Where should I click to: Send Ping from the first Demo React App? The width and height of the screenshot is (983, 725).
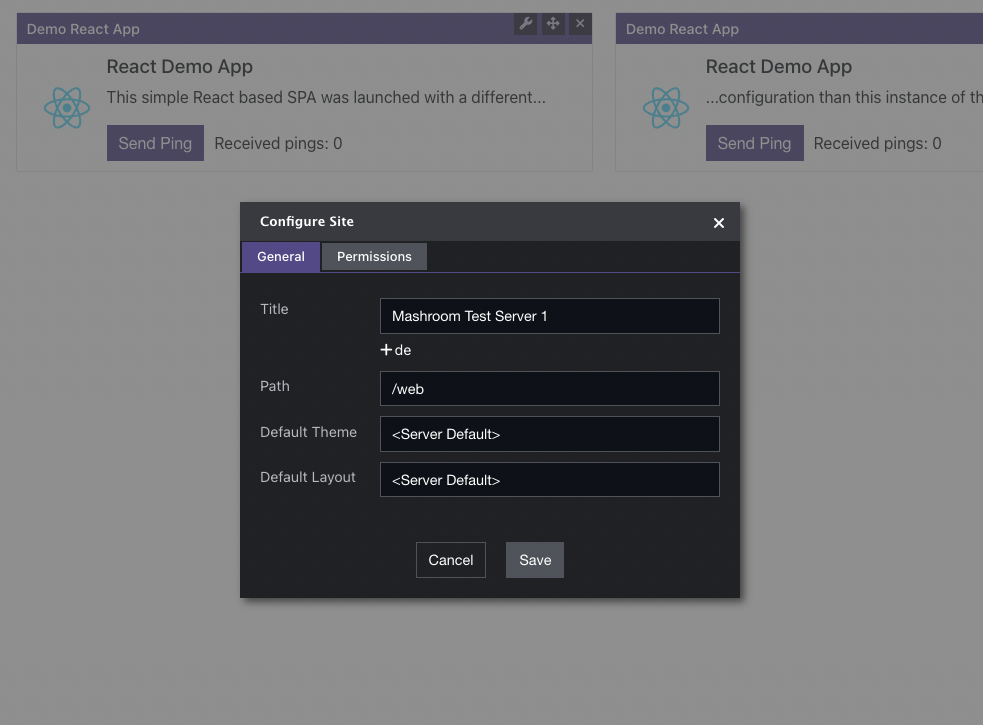point(155,143)
